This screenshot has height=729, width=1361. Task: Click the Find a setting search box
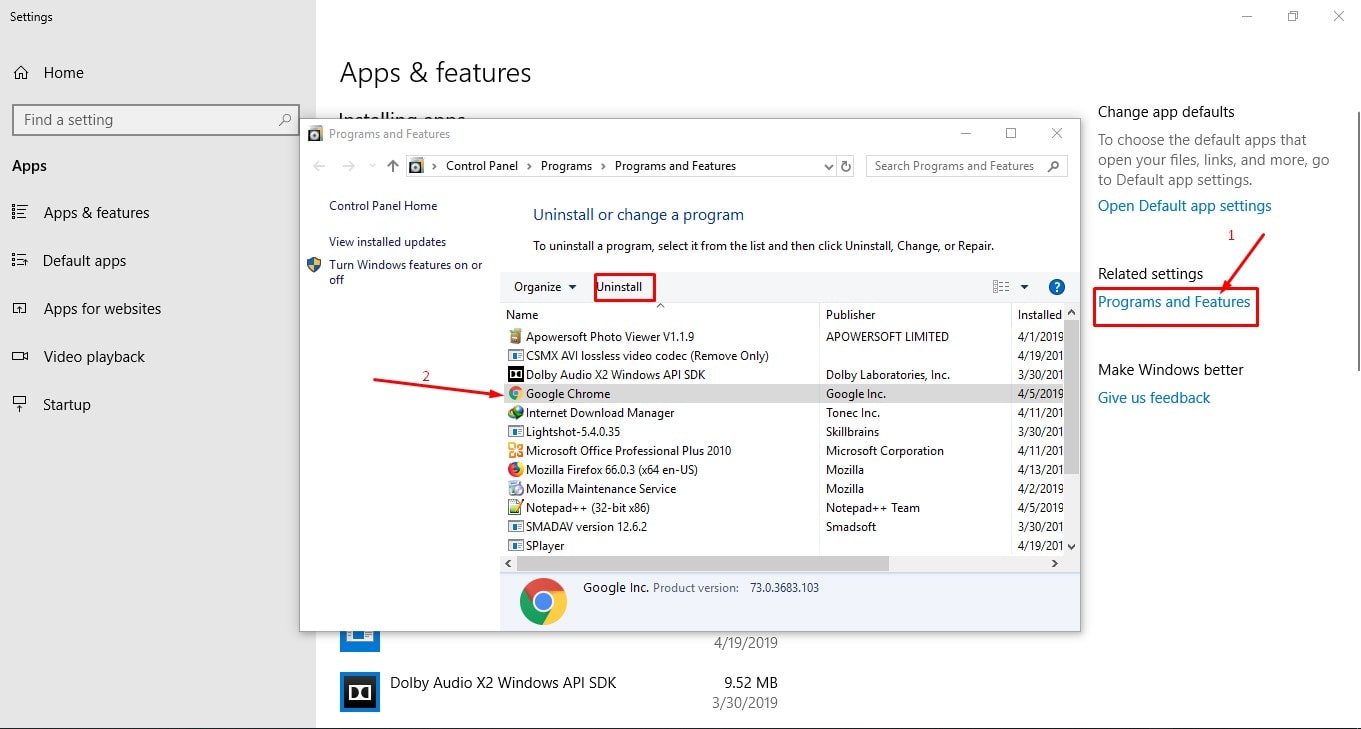[x=155, y=120]
